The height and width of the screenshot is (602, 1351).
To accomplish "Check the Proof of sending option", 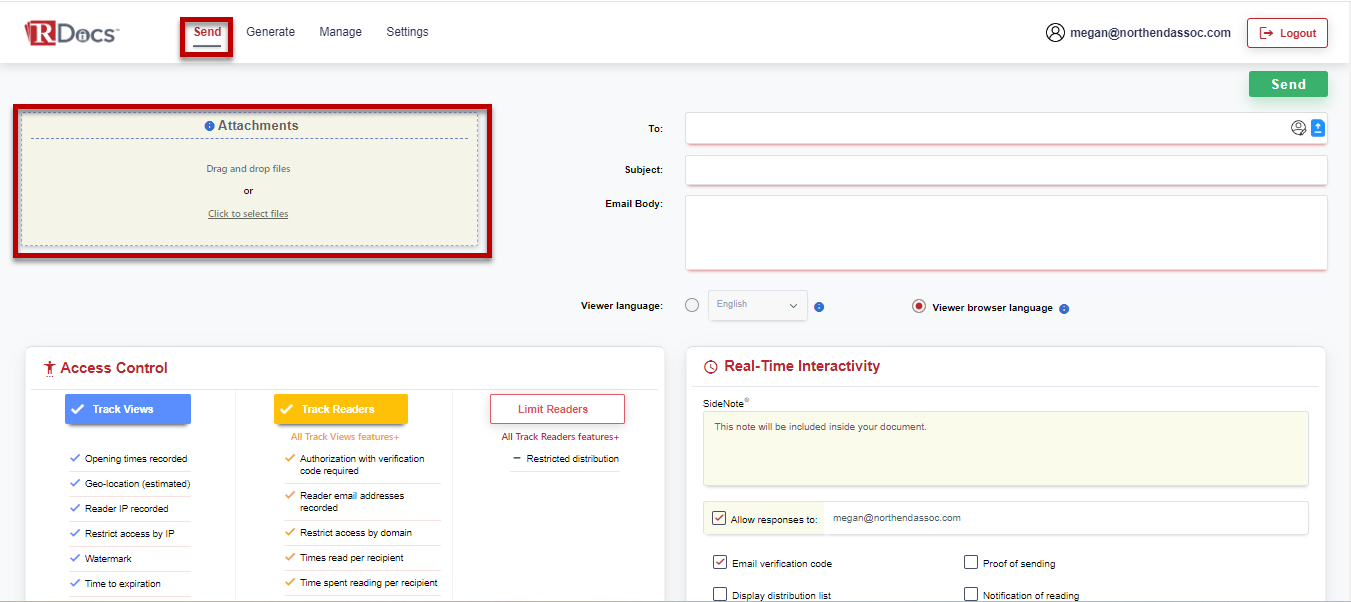I will coord(970,562).
